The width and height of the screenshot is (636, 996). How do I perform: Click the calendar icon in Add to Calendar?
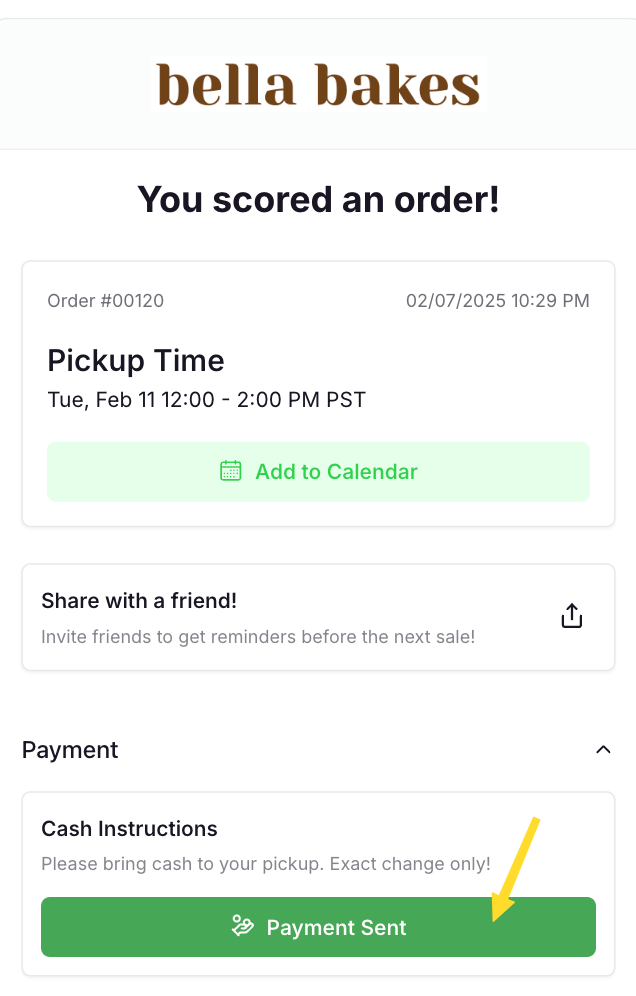tap(231, 471)
